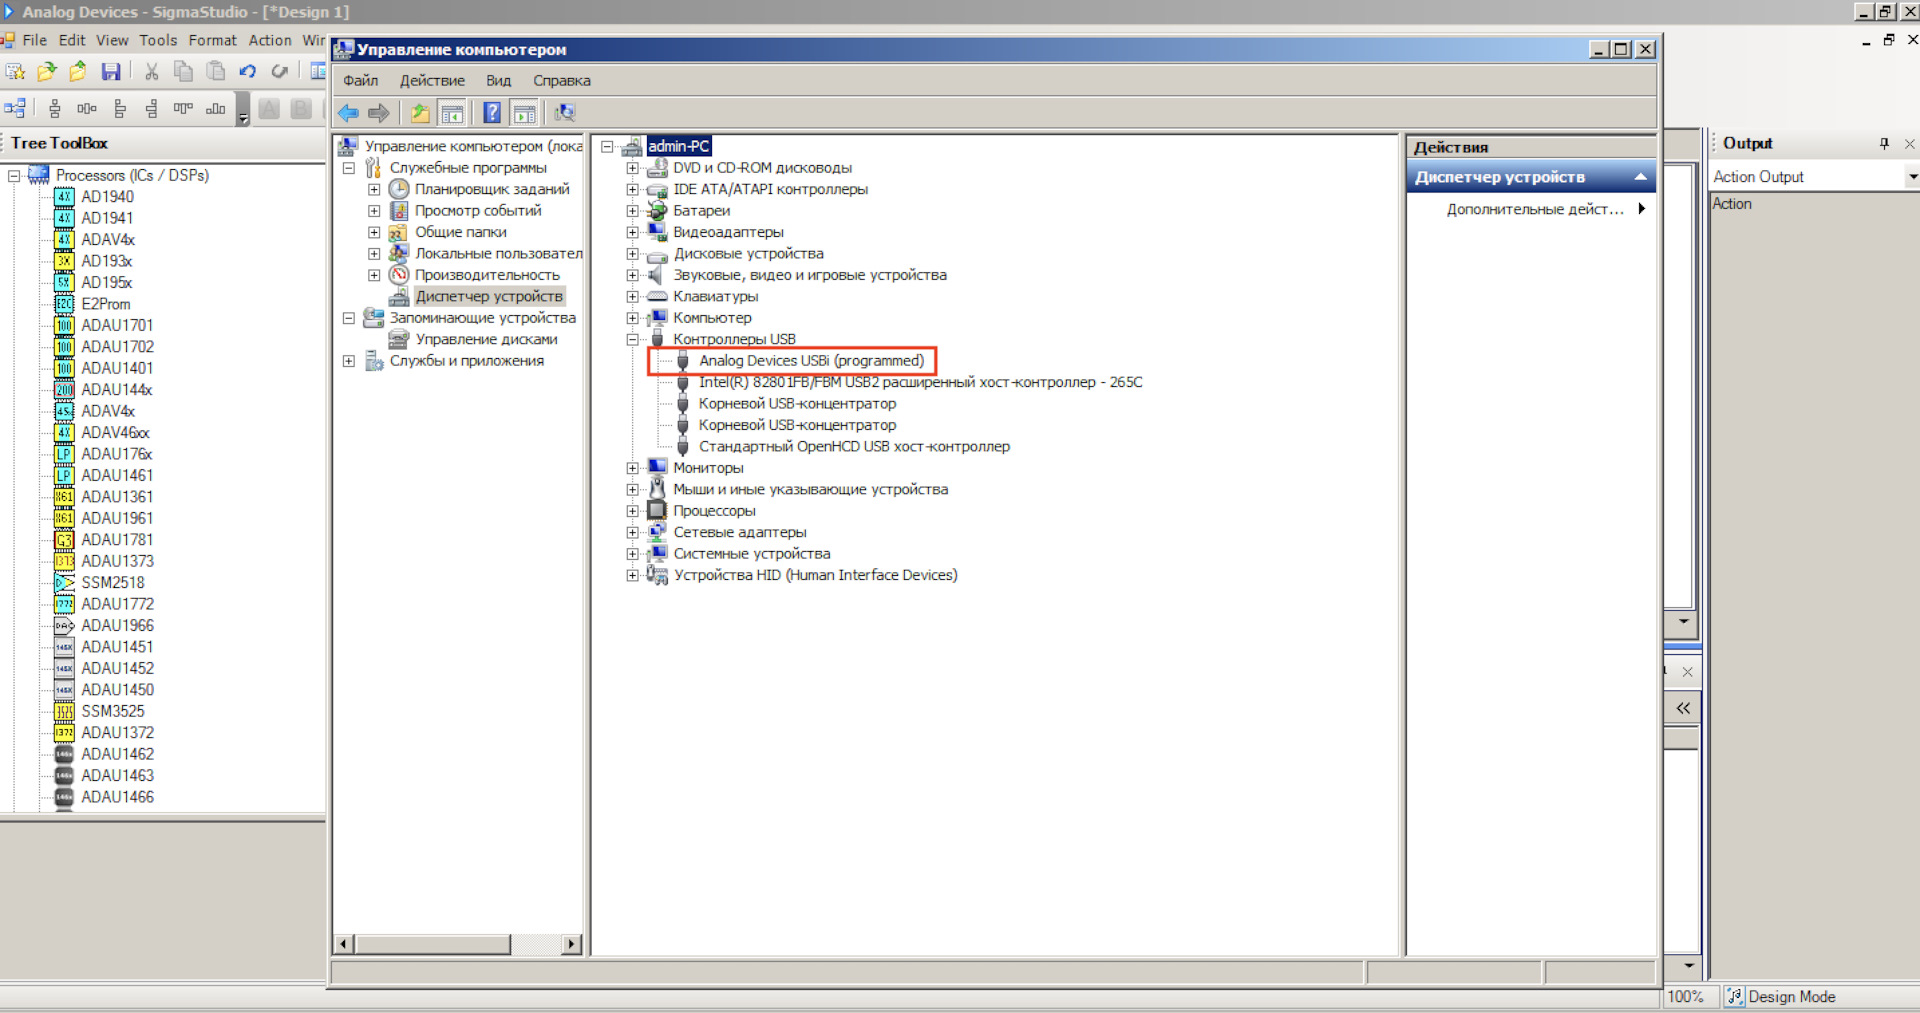Click the show/hide action pane icon
Image resolution: width=1920 pixels, height=1013 pixels.
coord(524,113)
